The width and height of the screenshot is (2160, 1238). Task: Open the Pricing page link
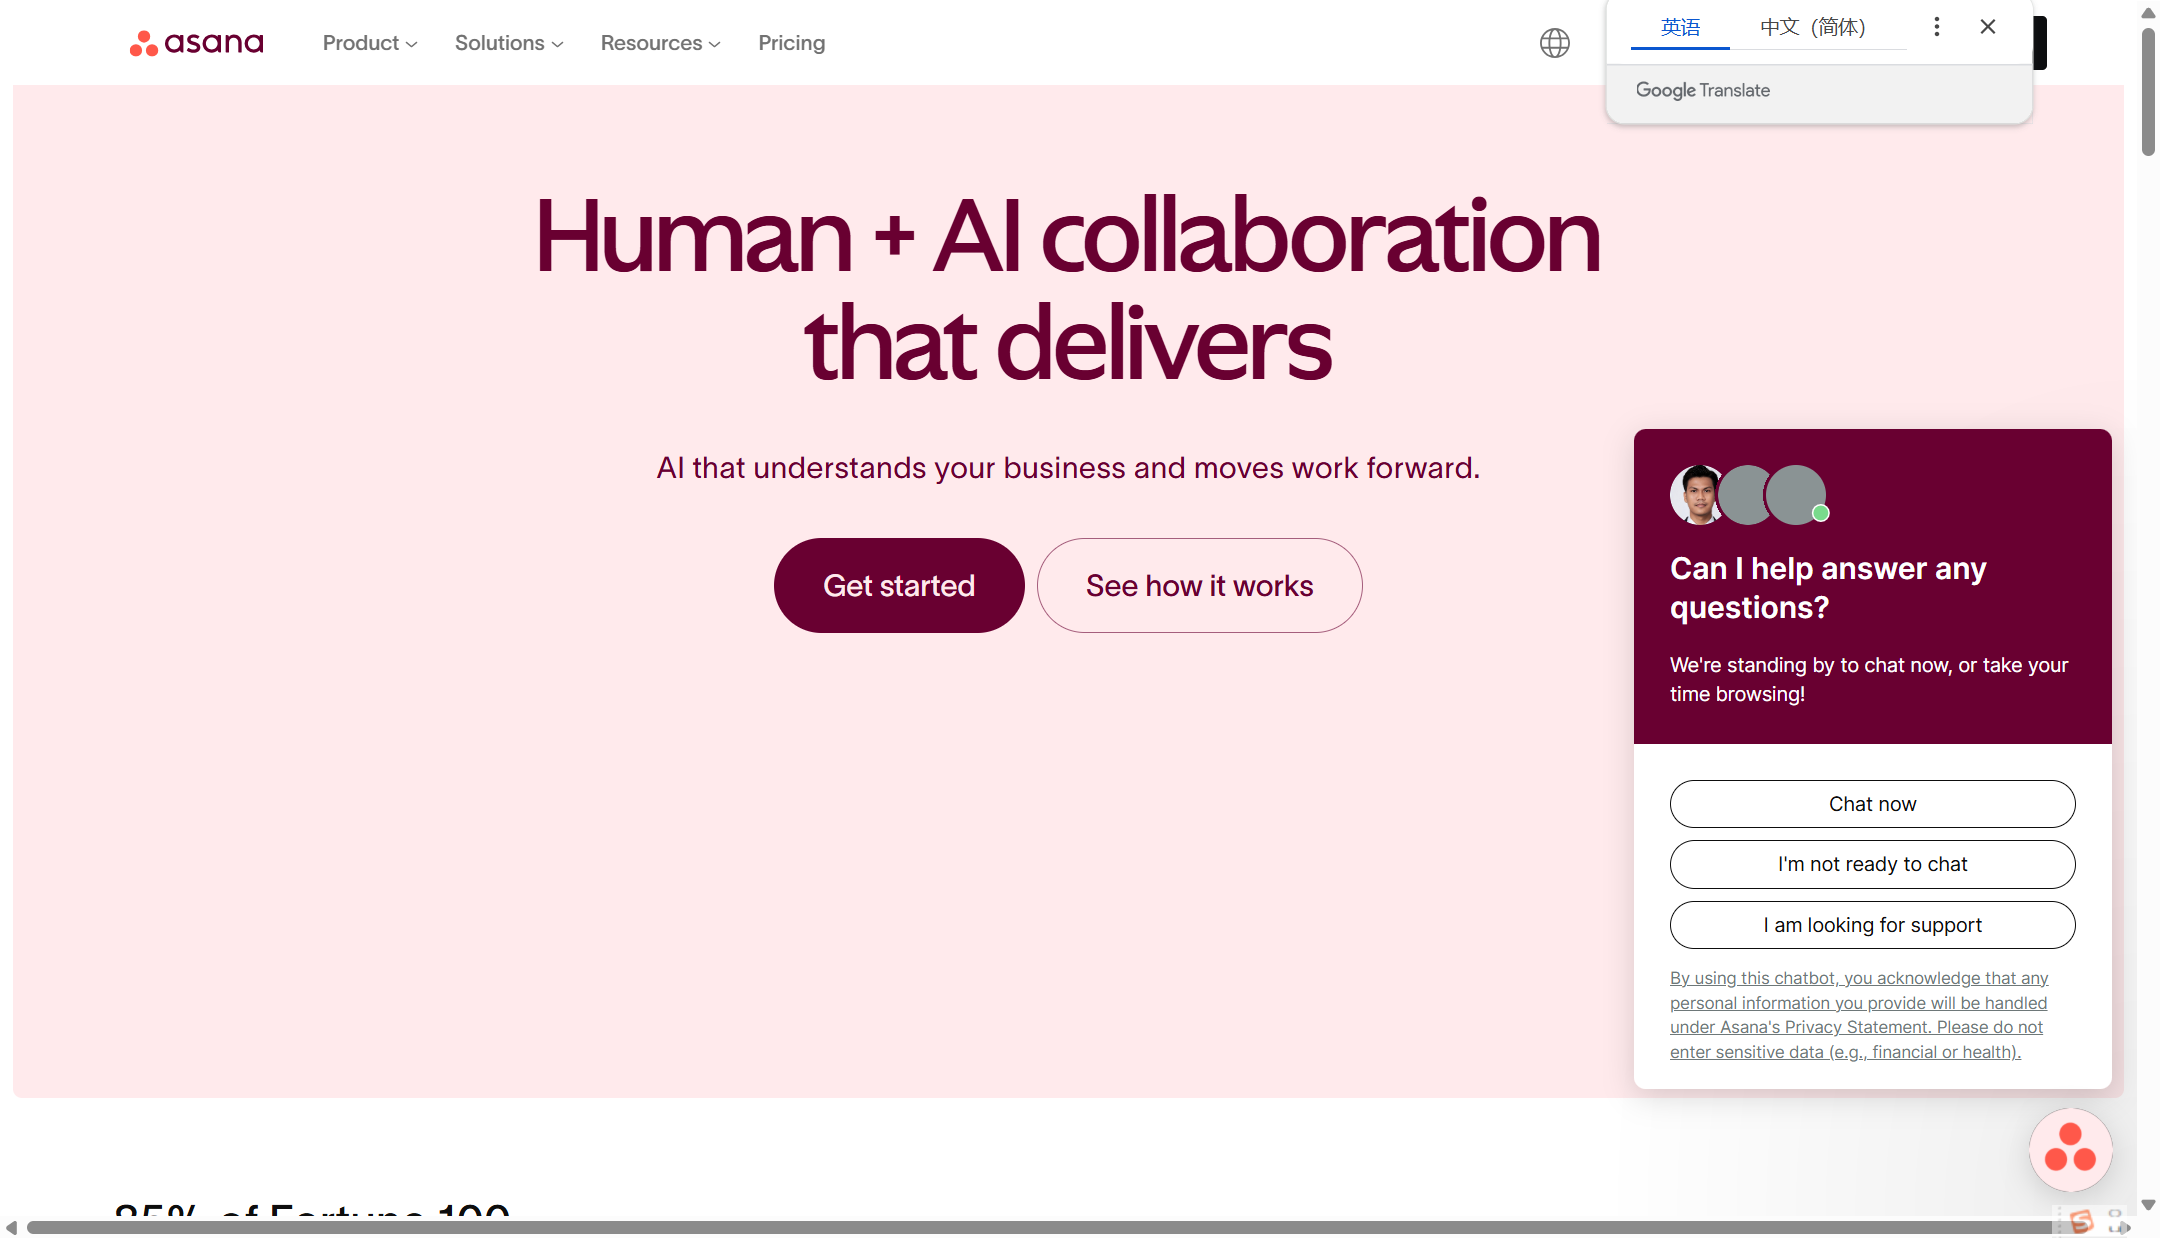(x=791, y=43)
